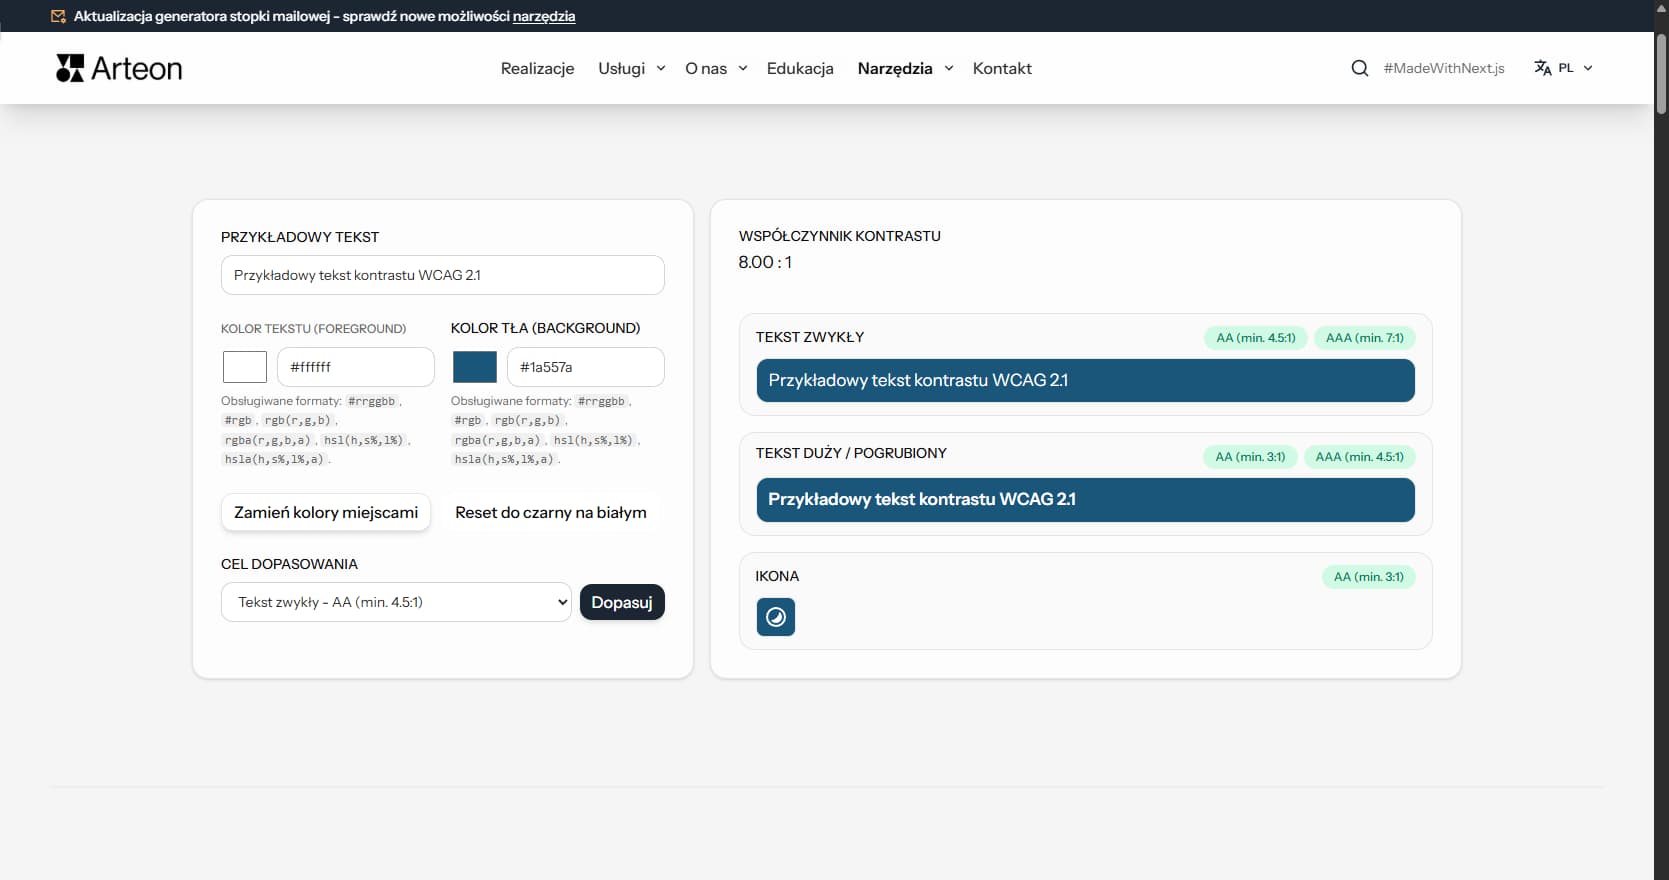Open the Narzędzia dropdown menu
This screenshot has height=880, width=1669.
905,68
